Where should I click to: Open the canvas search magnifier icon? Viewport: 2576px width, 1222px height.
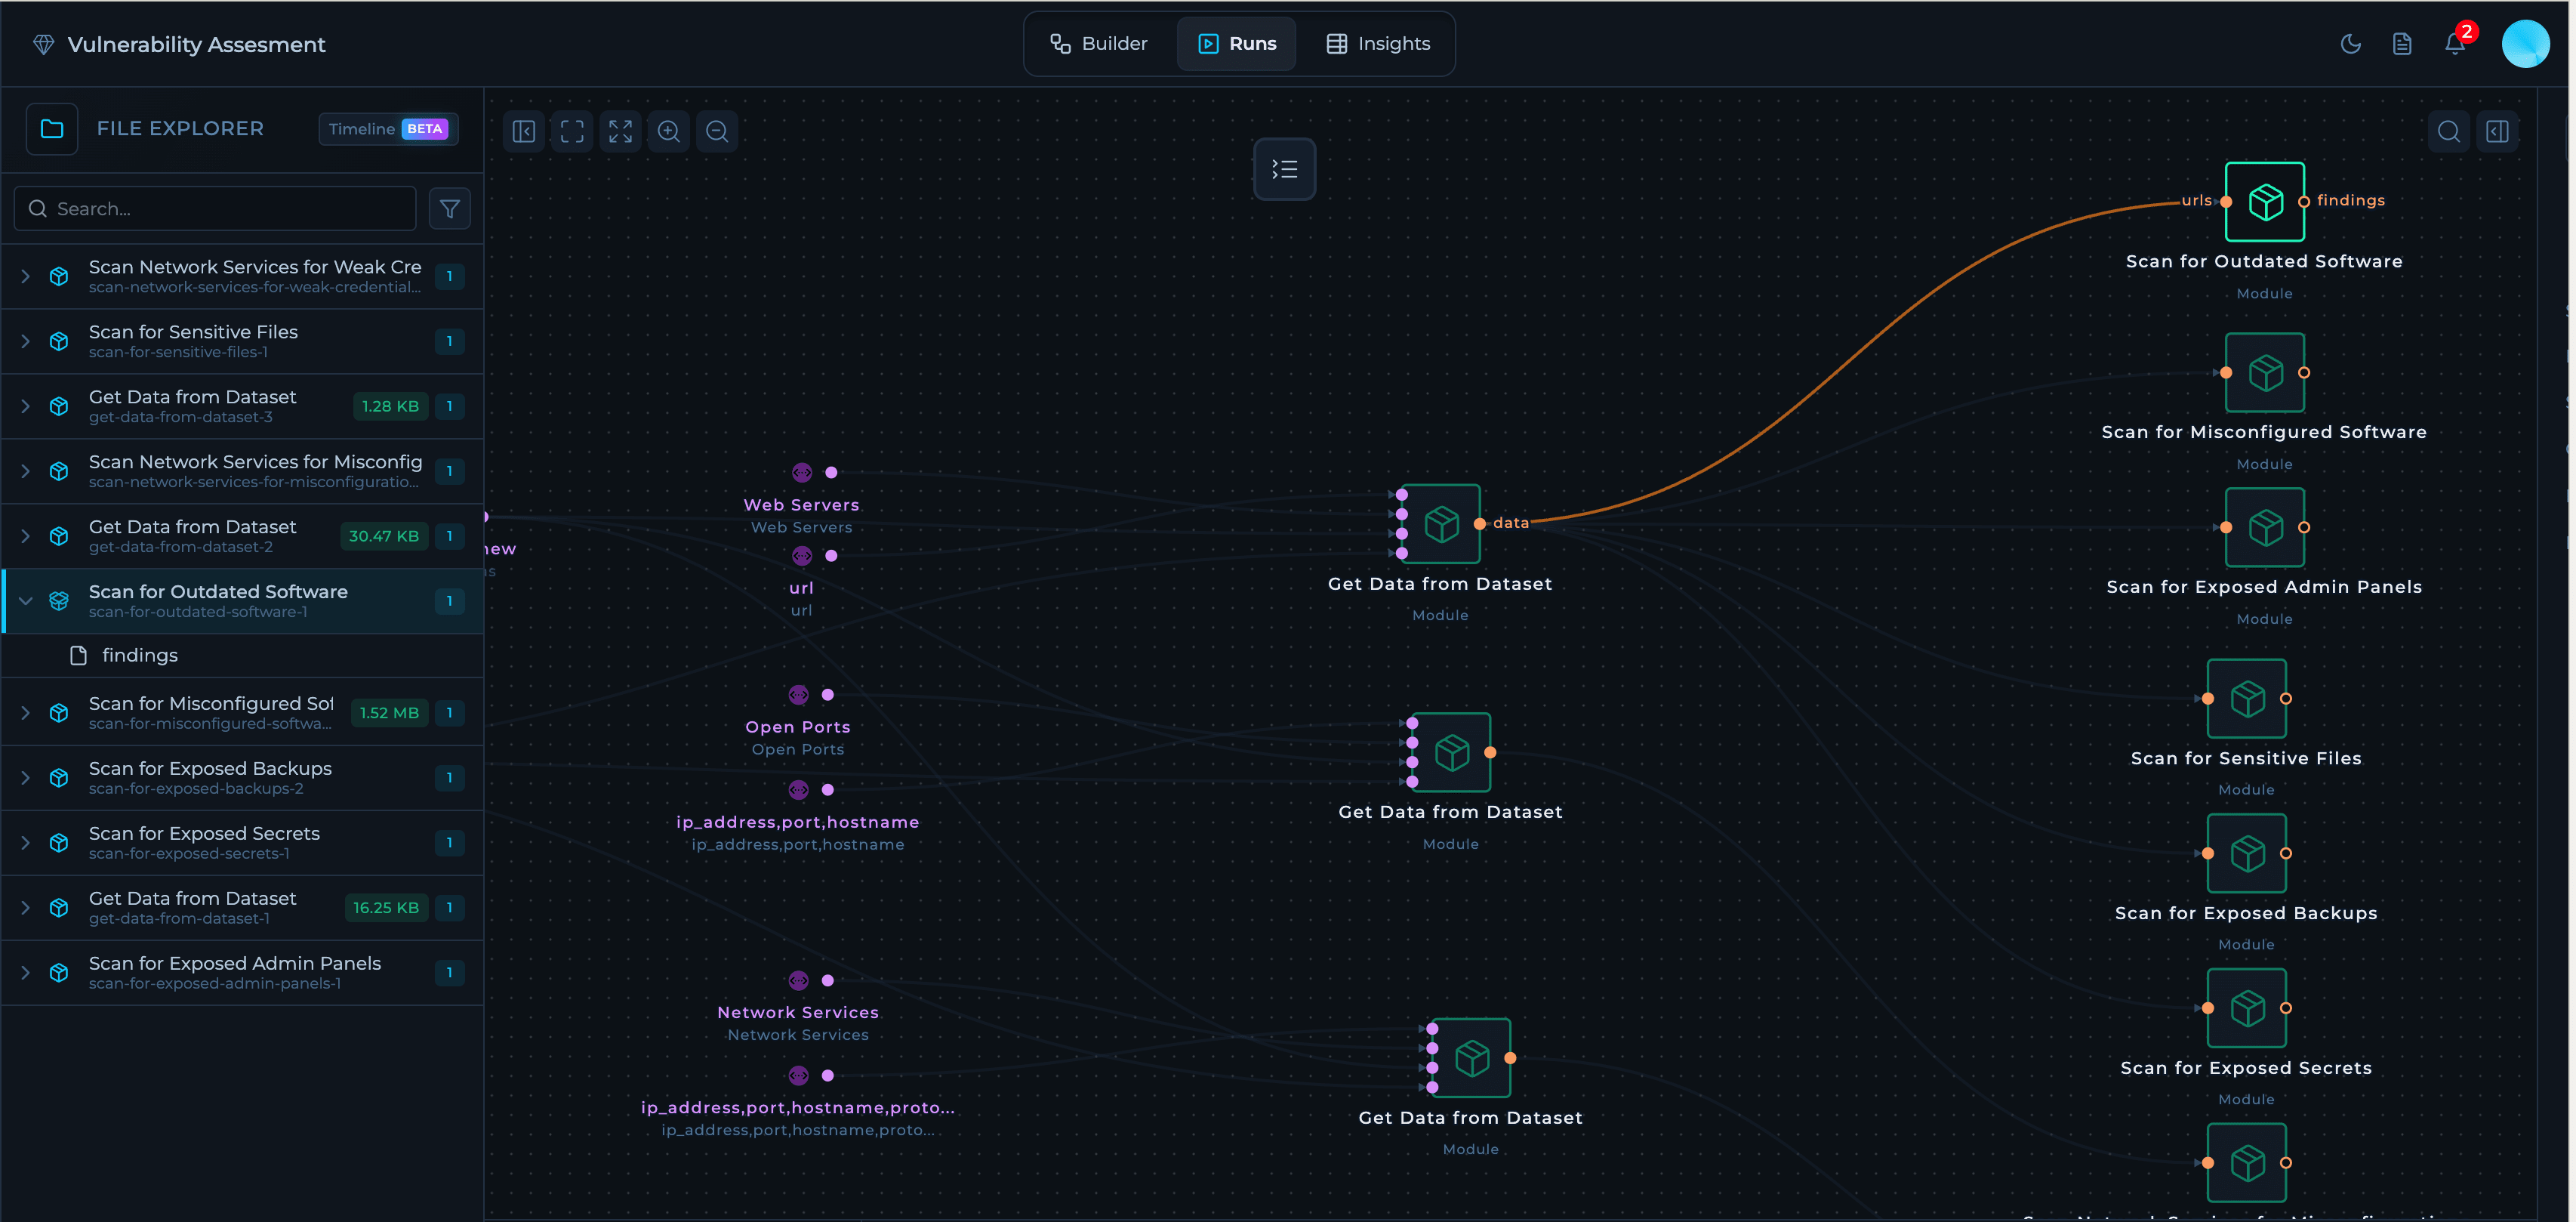click(x=2448, y=131)
